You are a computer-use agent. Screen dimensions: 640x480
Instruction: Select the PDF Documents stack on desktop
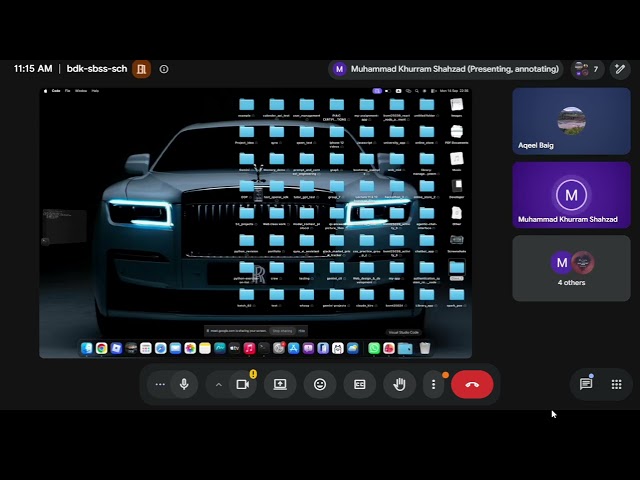click(x=456, y=134)
